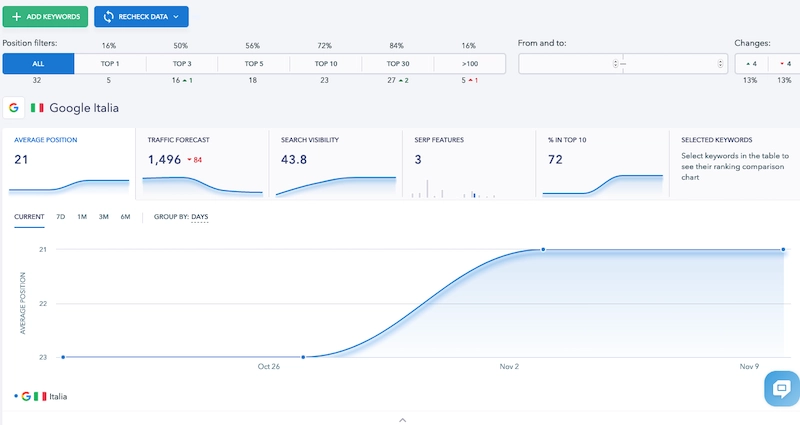This screenshot has height=425, width=800.
Task: Select the TOP 10 position filter
Action: click(326, 64)
